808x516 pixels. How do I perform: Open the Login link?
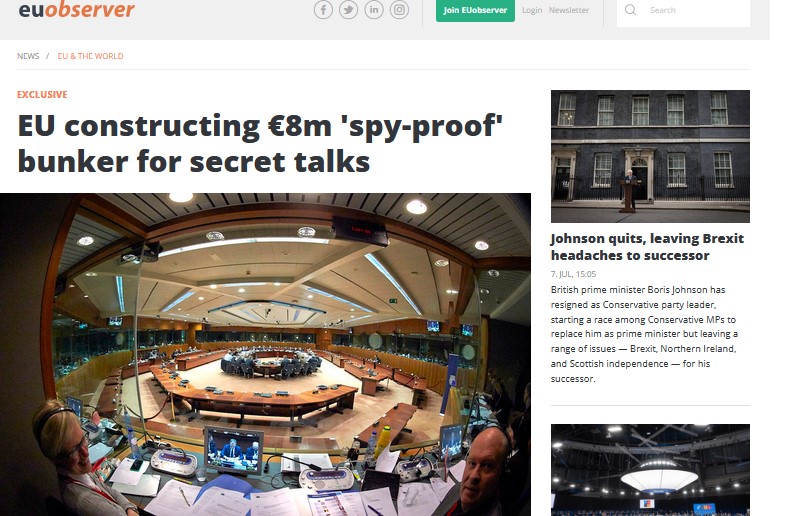point(532,10)
